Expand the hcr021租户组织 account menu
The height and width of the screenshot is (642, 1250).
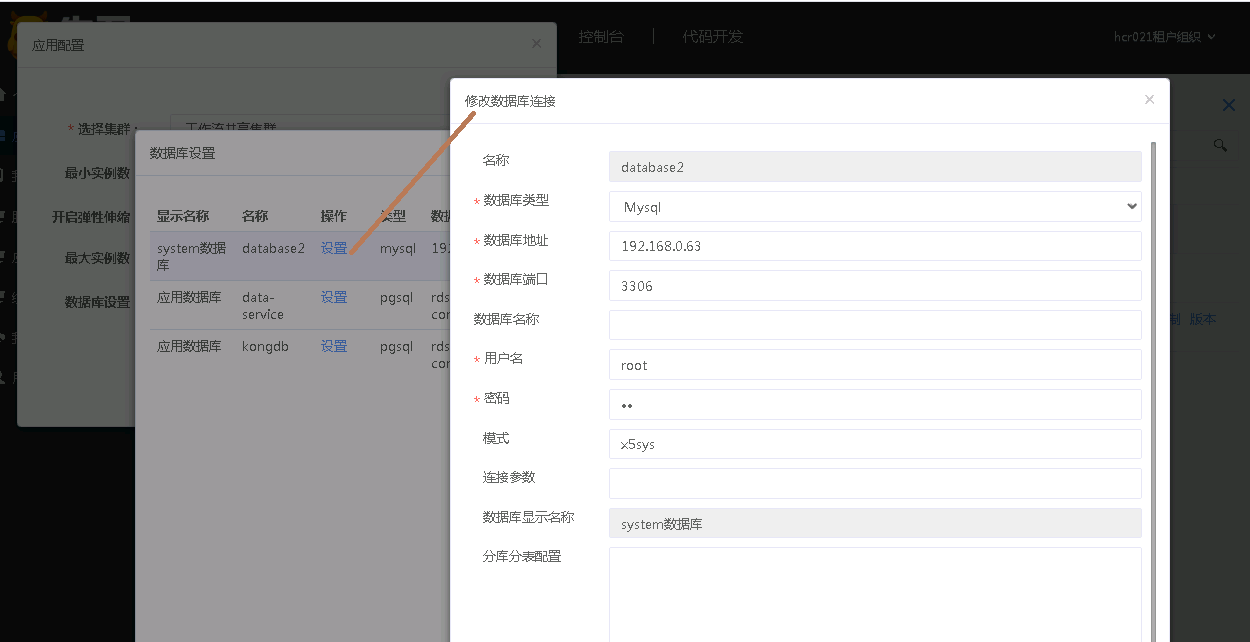tap(1164, 37)
